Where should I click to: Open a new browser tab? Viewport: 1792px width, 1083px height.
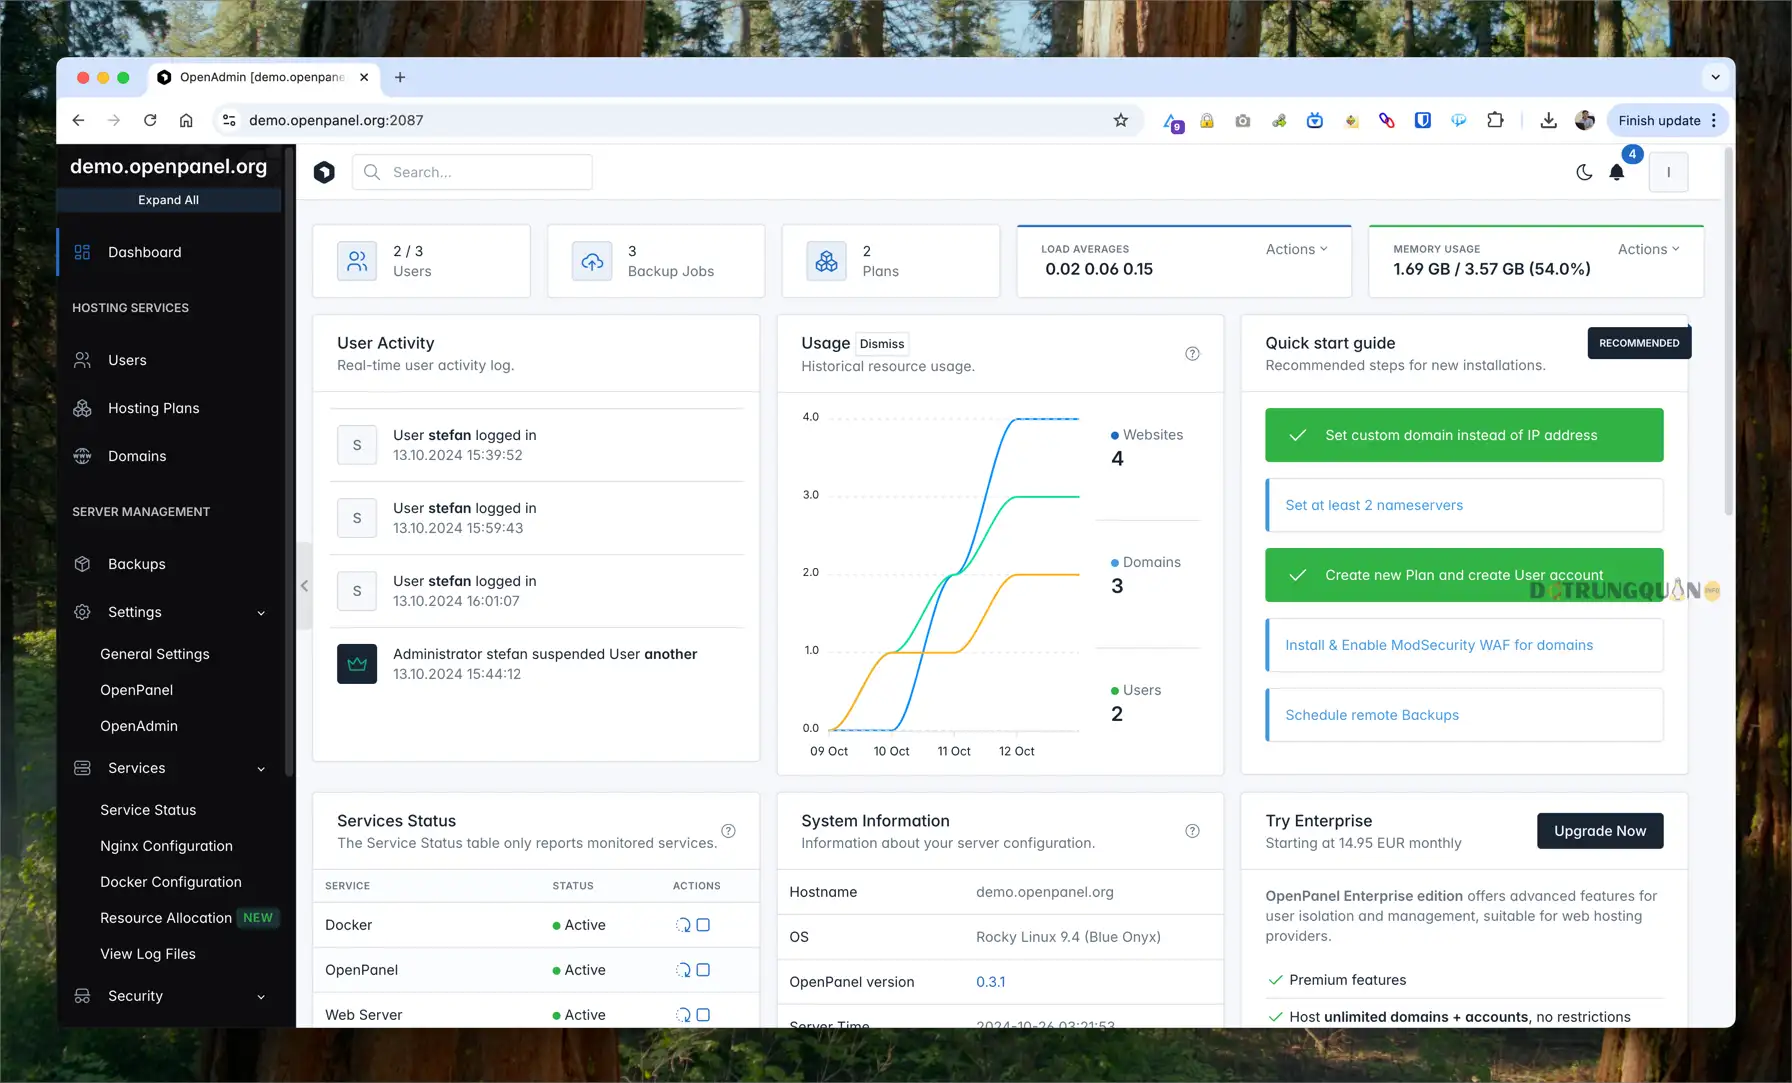click(400, 77)
